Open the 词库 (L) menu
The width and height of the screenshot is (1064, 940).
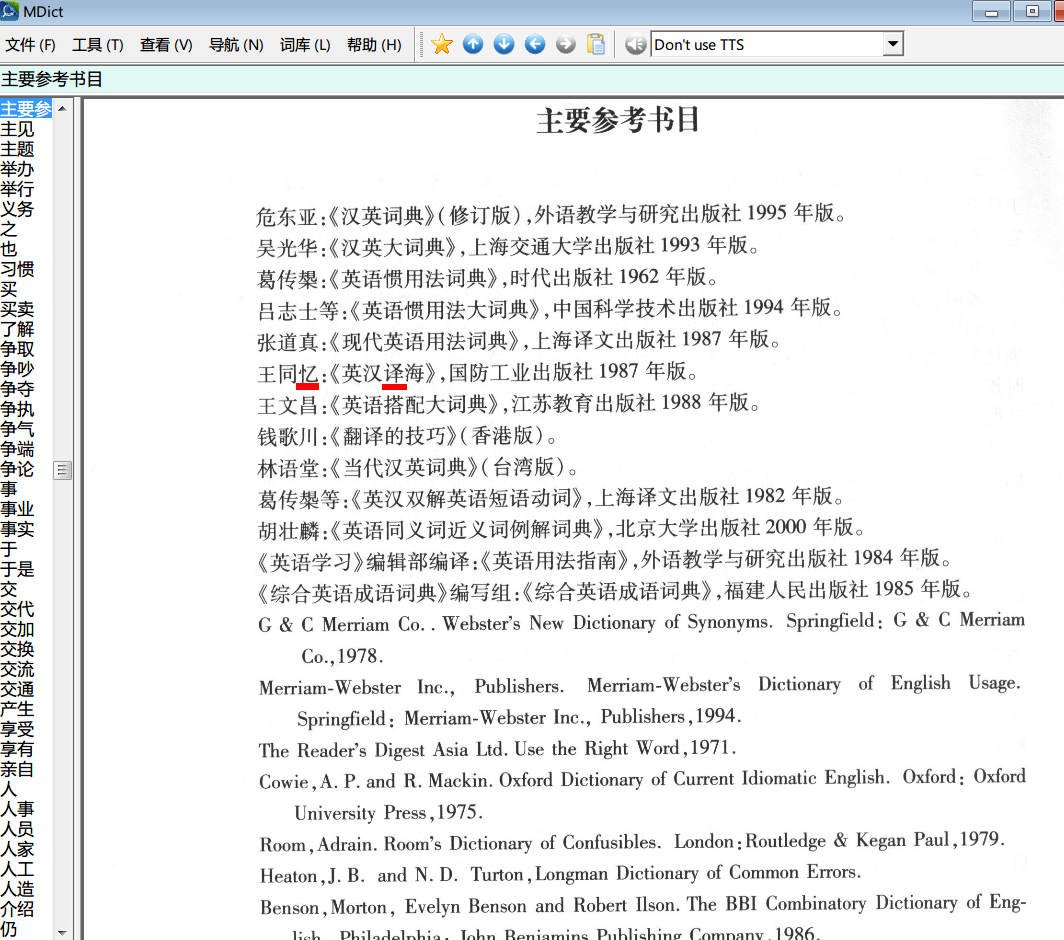point(305,45)
